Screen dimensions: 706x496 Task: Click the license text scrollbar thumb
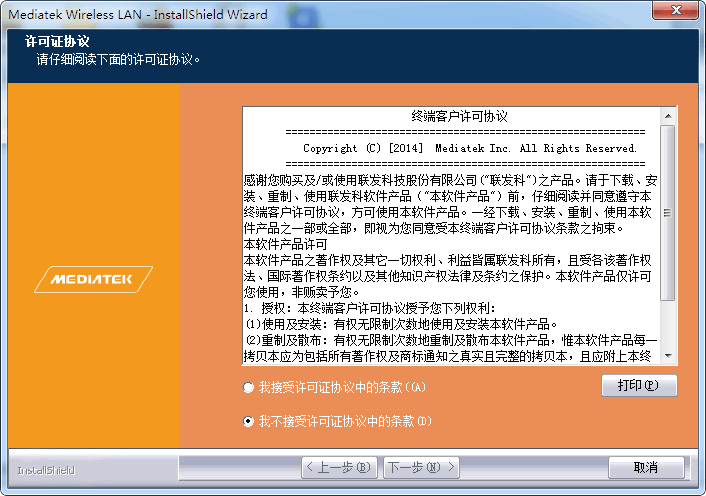click(x=668, y=213)
